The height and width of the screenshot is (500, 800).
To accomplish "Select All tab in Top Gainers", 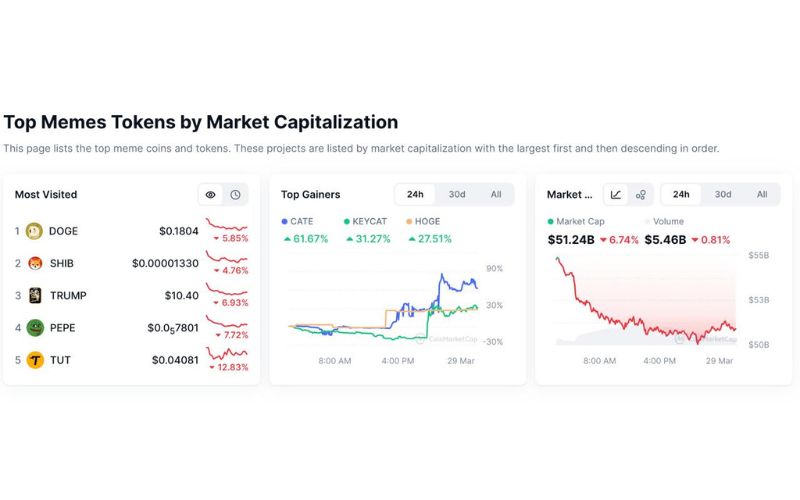I will point(495,194).
